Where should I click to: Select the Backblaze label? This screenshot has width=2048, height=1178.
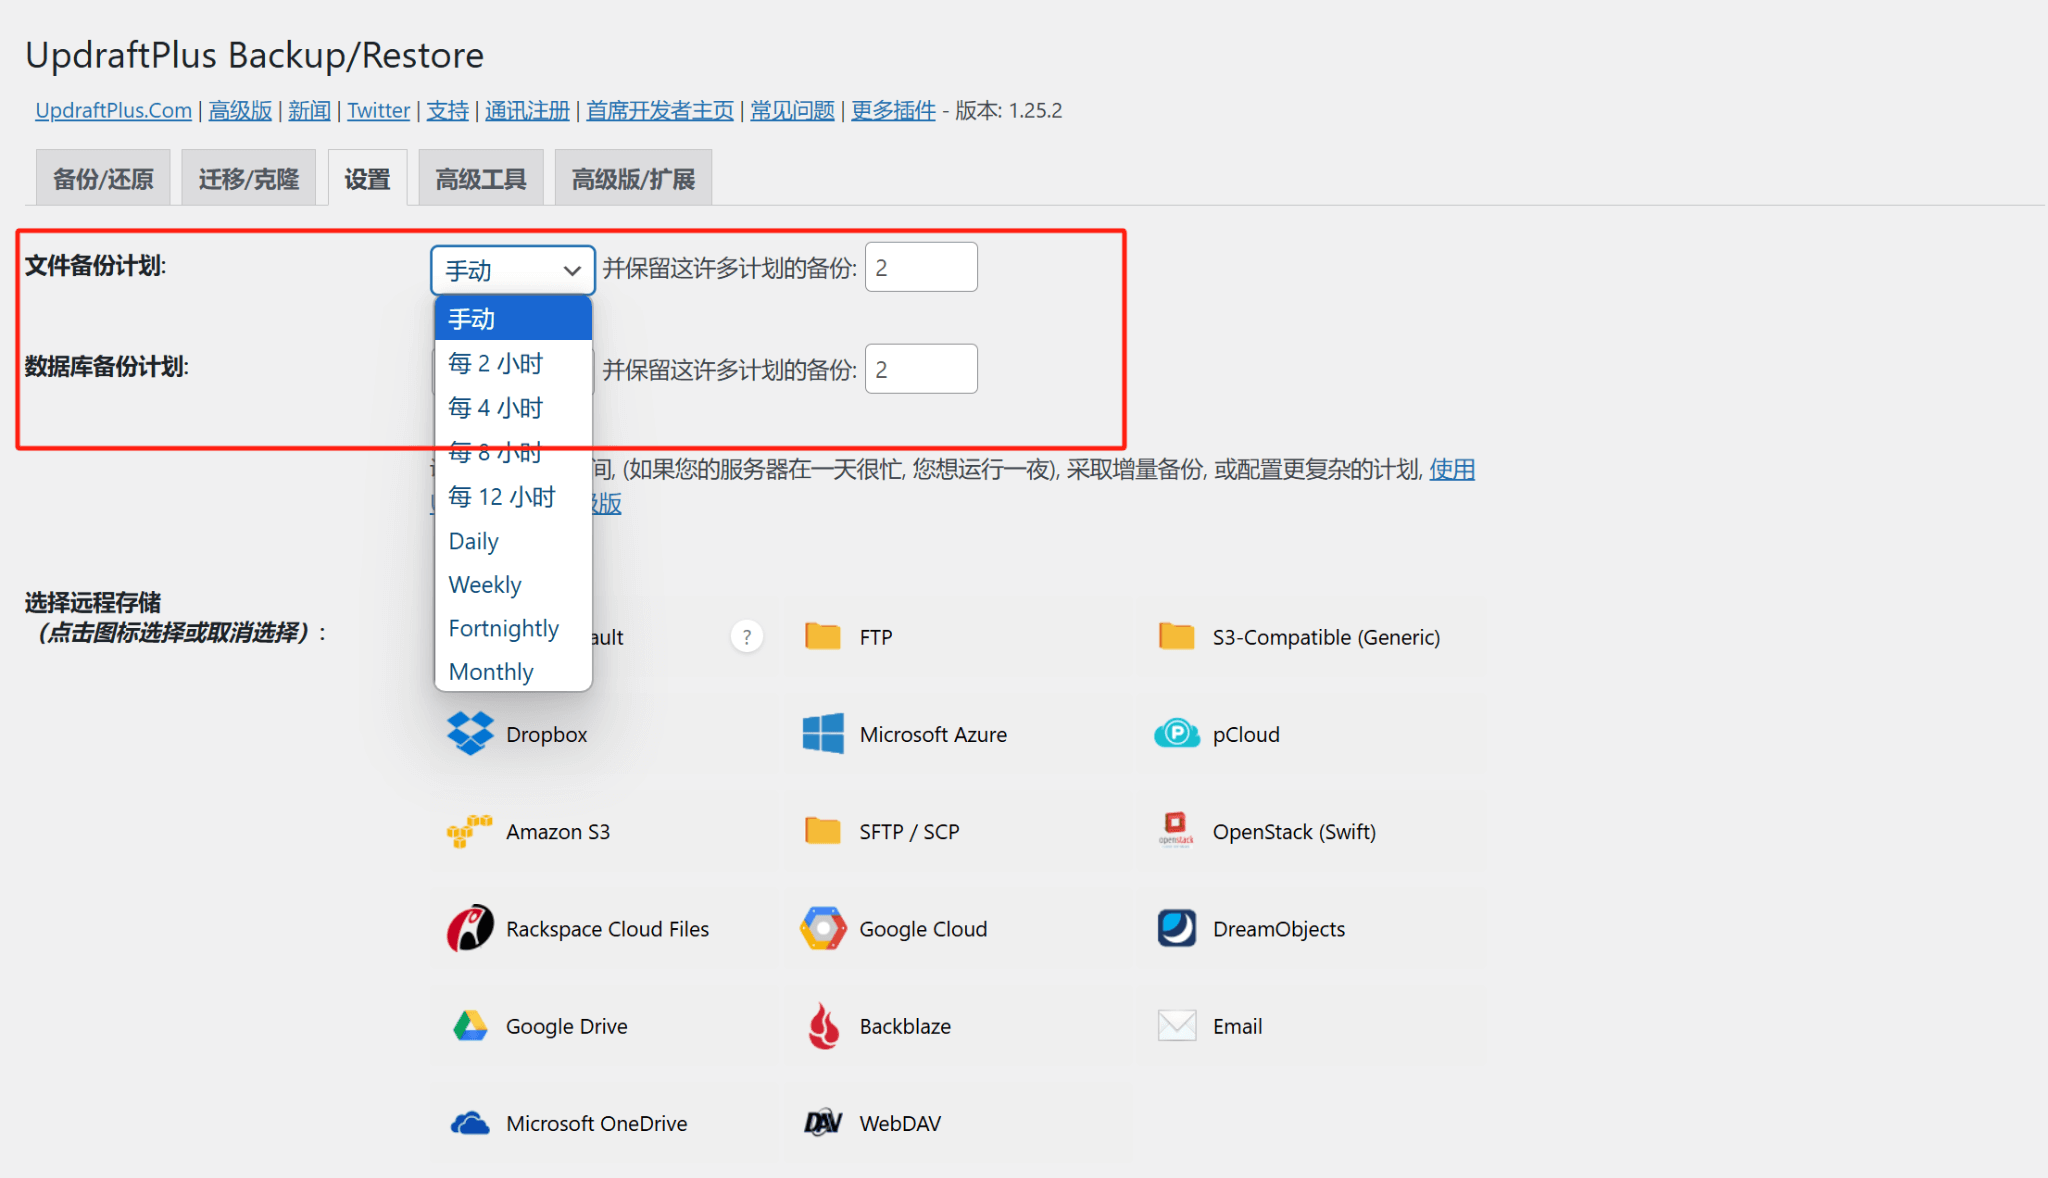pos(905,1026)
